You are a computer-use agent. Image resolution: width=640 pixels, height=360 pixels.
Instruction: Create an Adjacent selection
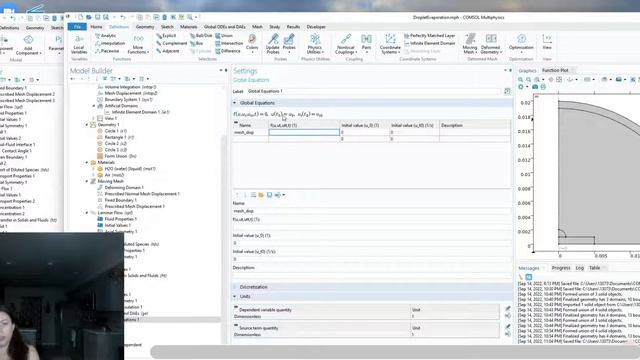tap(168, 51)
